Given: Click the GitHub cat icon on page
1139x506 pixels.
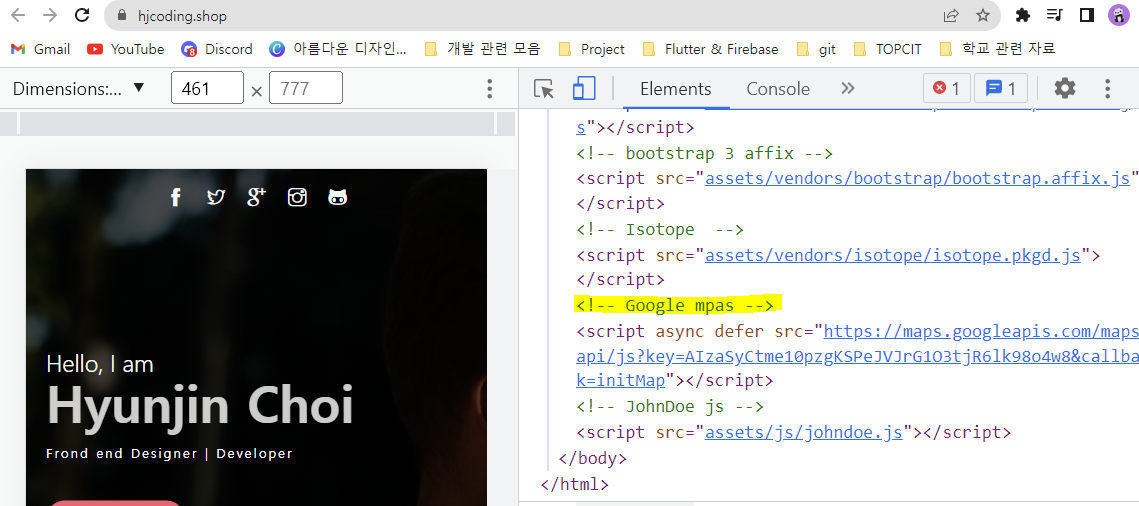Looking at the screenshot, I should pos(338,197).
